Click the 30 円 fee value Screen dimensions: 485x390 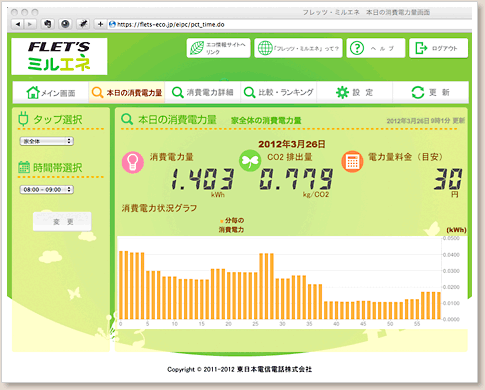pos(448,179)
